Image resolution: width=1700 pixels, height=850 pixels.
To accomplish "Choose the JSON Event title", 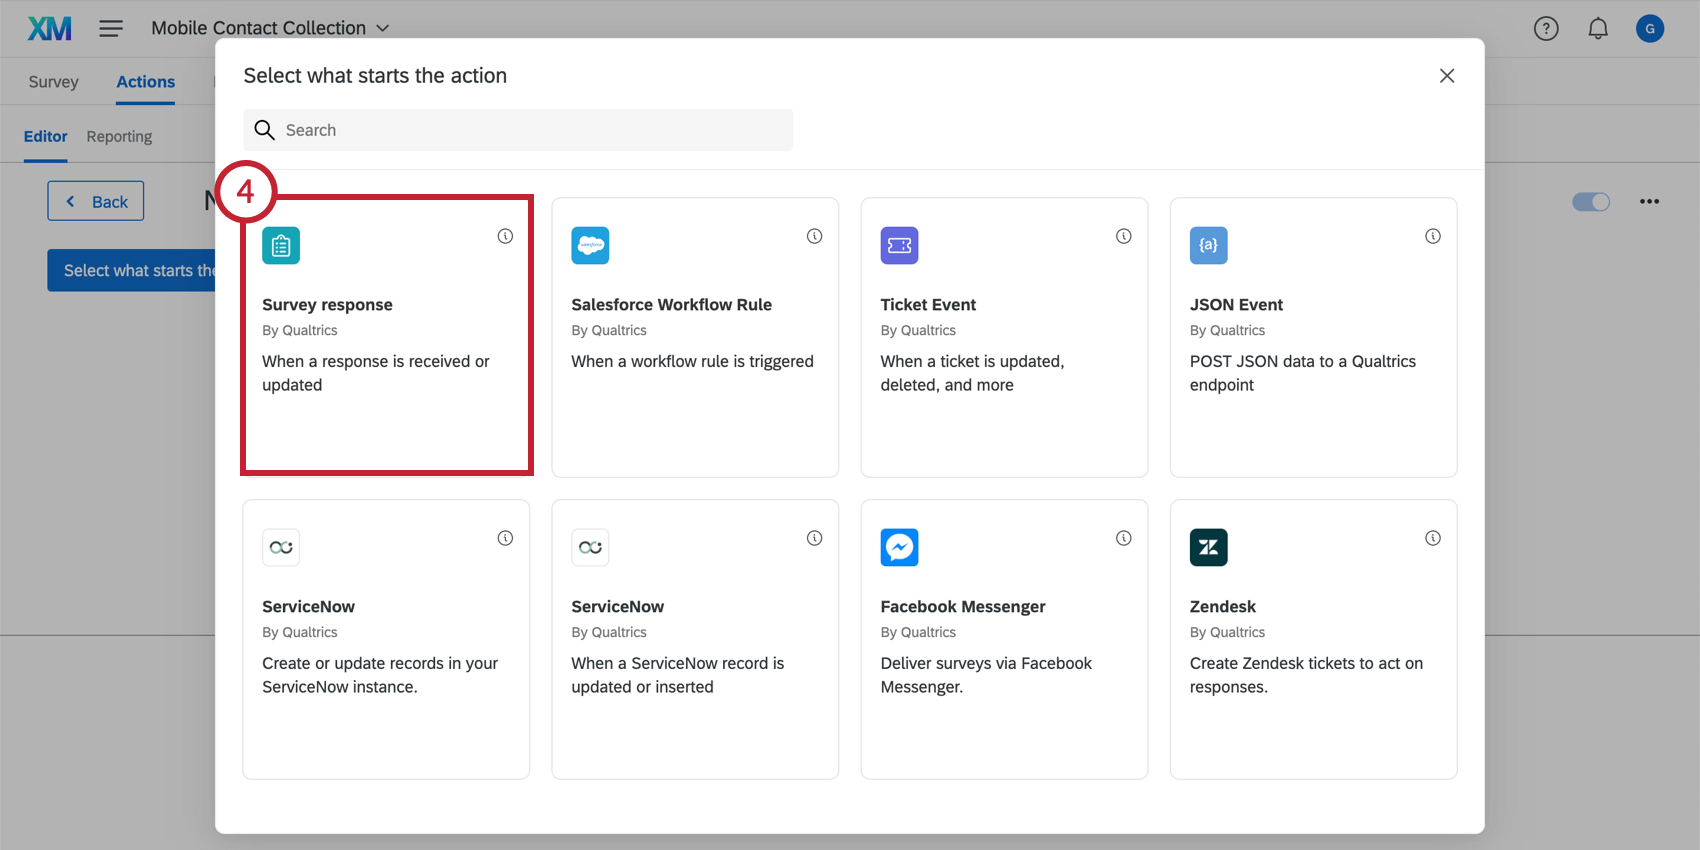I will [x=1236, y=305].
